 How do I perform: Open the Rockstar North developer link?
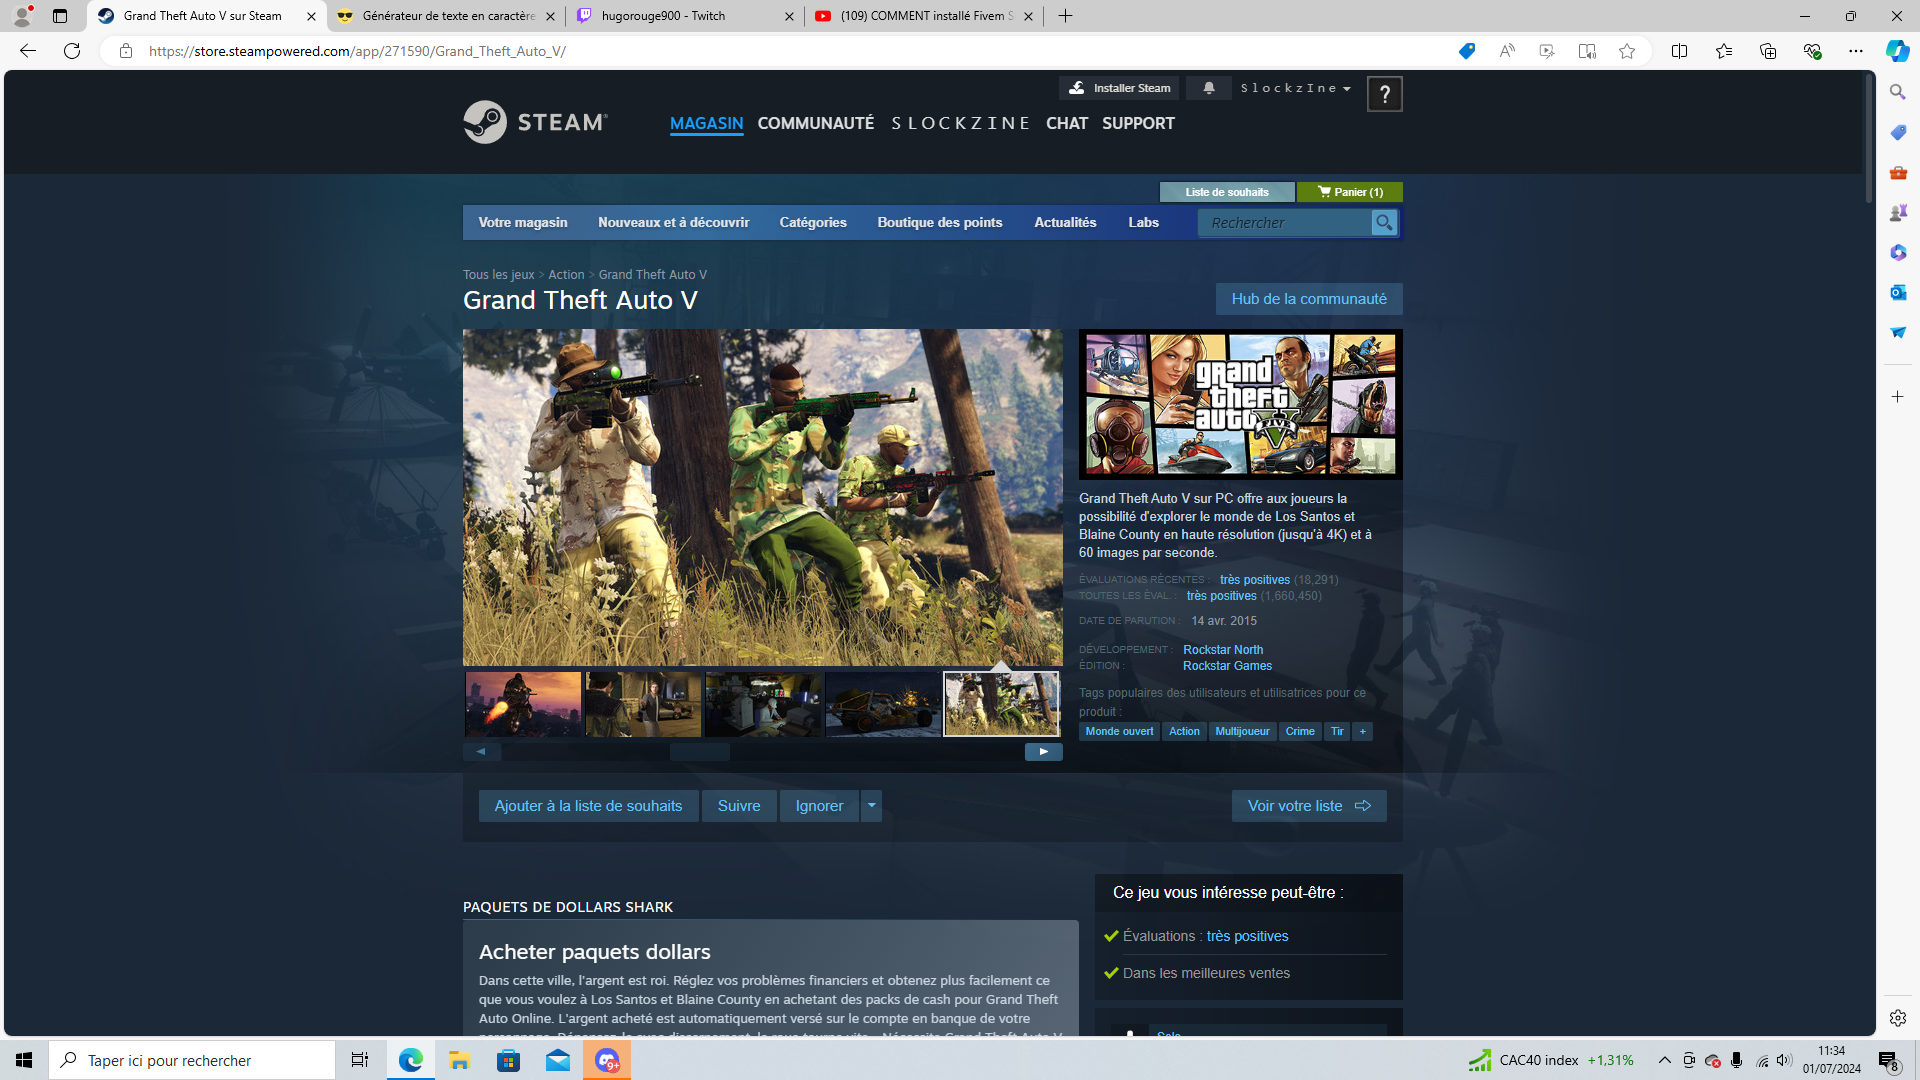(1223, 650)
